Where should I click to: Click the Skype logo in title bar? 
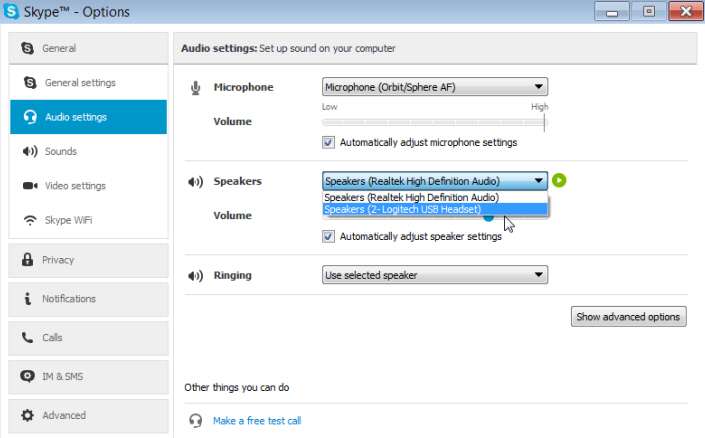11,11
